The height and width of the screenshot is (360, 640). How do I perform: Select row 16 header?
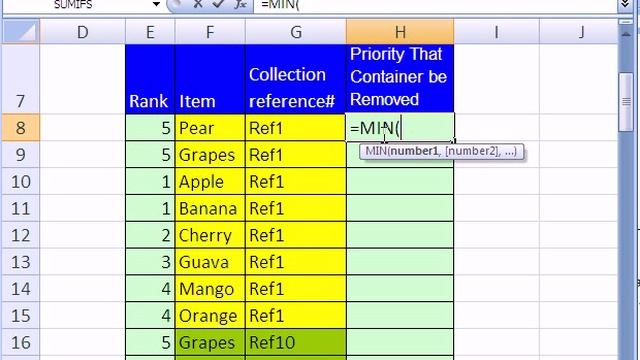click(x=21, y=342)
